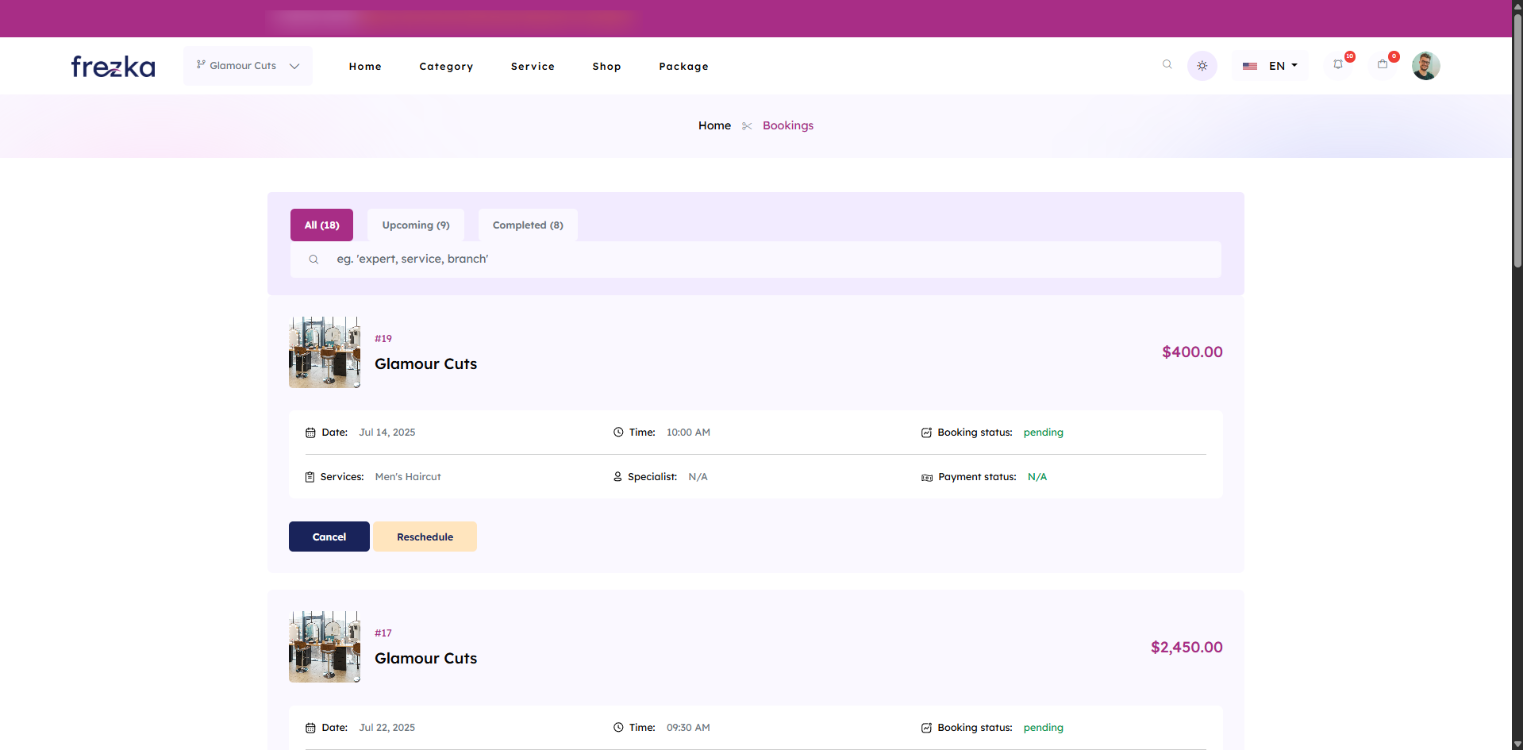Go to the Service menu
The width and height of the screenshot is (1523, 750).
click(532, 67)
